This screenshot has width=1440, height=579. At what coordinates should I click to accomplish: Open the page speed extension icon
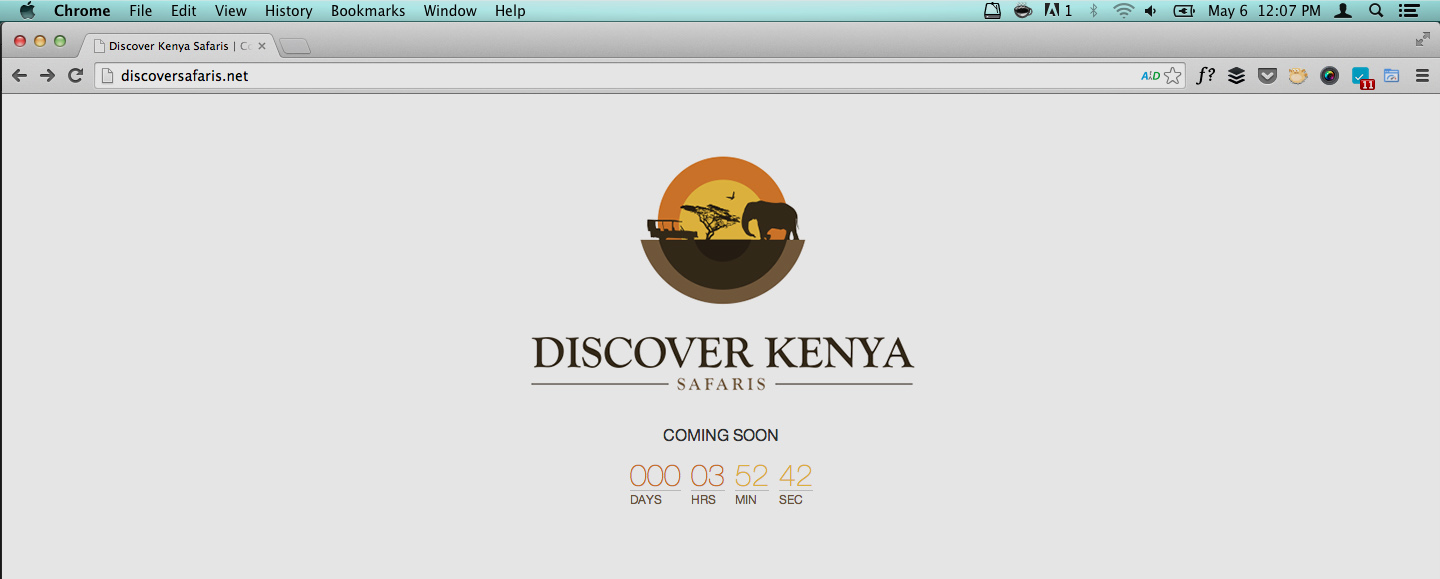coord(1391,75)
